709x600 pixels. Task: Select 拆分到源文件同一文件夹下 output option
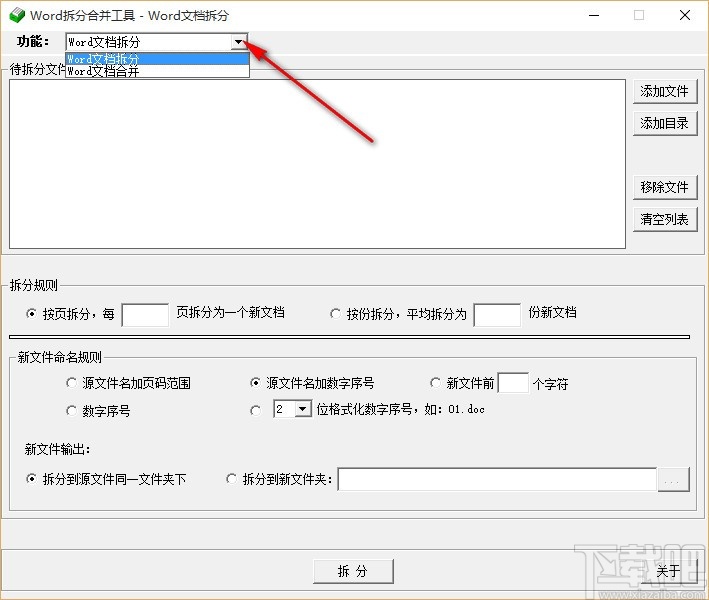click(31, 479)
